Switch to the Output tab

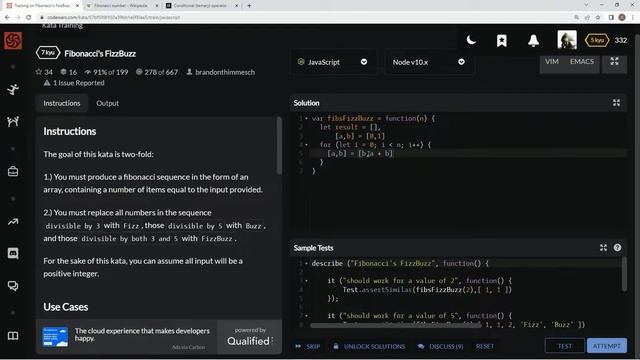point(107,103)
